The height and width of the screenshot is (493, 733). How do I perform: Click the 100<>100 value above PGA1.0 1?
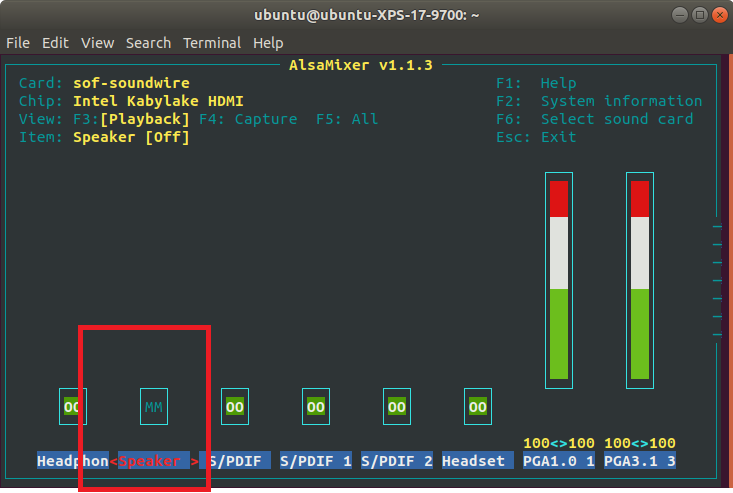pyautogui.click(x=559, y=443)
